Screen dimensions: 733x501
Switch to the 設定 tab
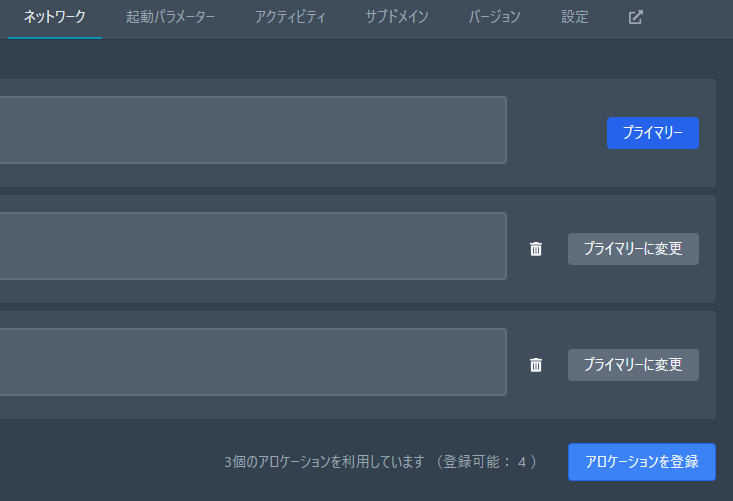575,17
